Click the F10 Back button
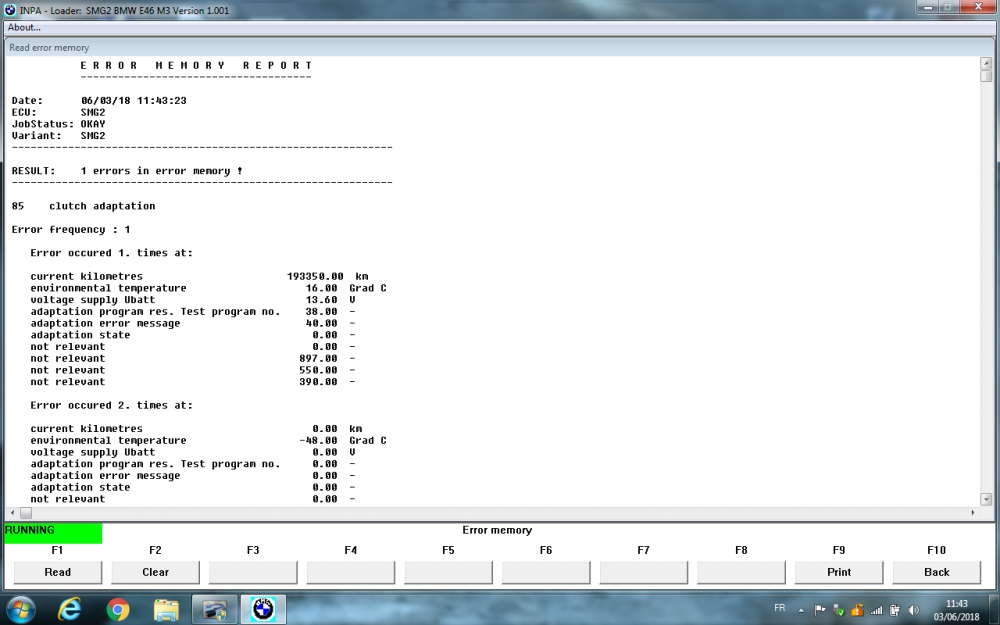The image size is (1000, 625). [x=936, y=572]
